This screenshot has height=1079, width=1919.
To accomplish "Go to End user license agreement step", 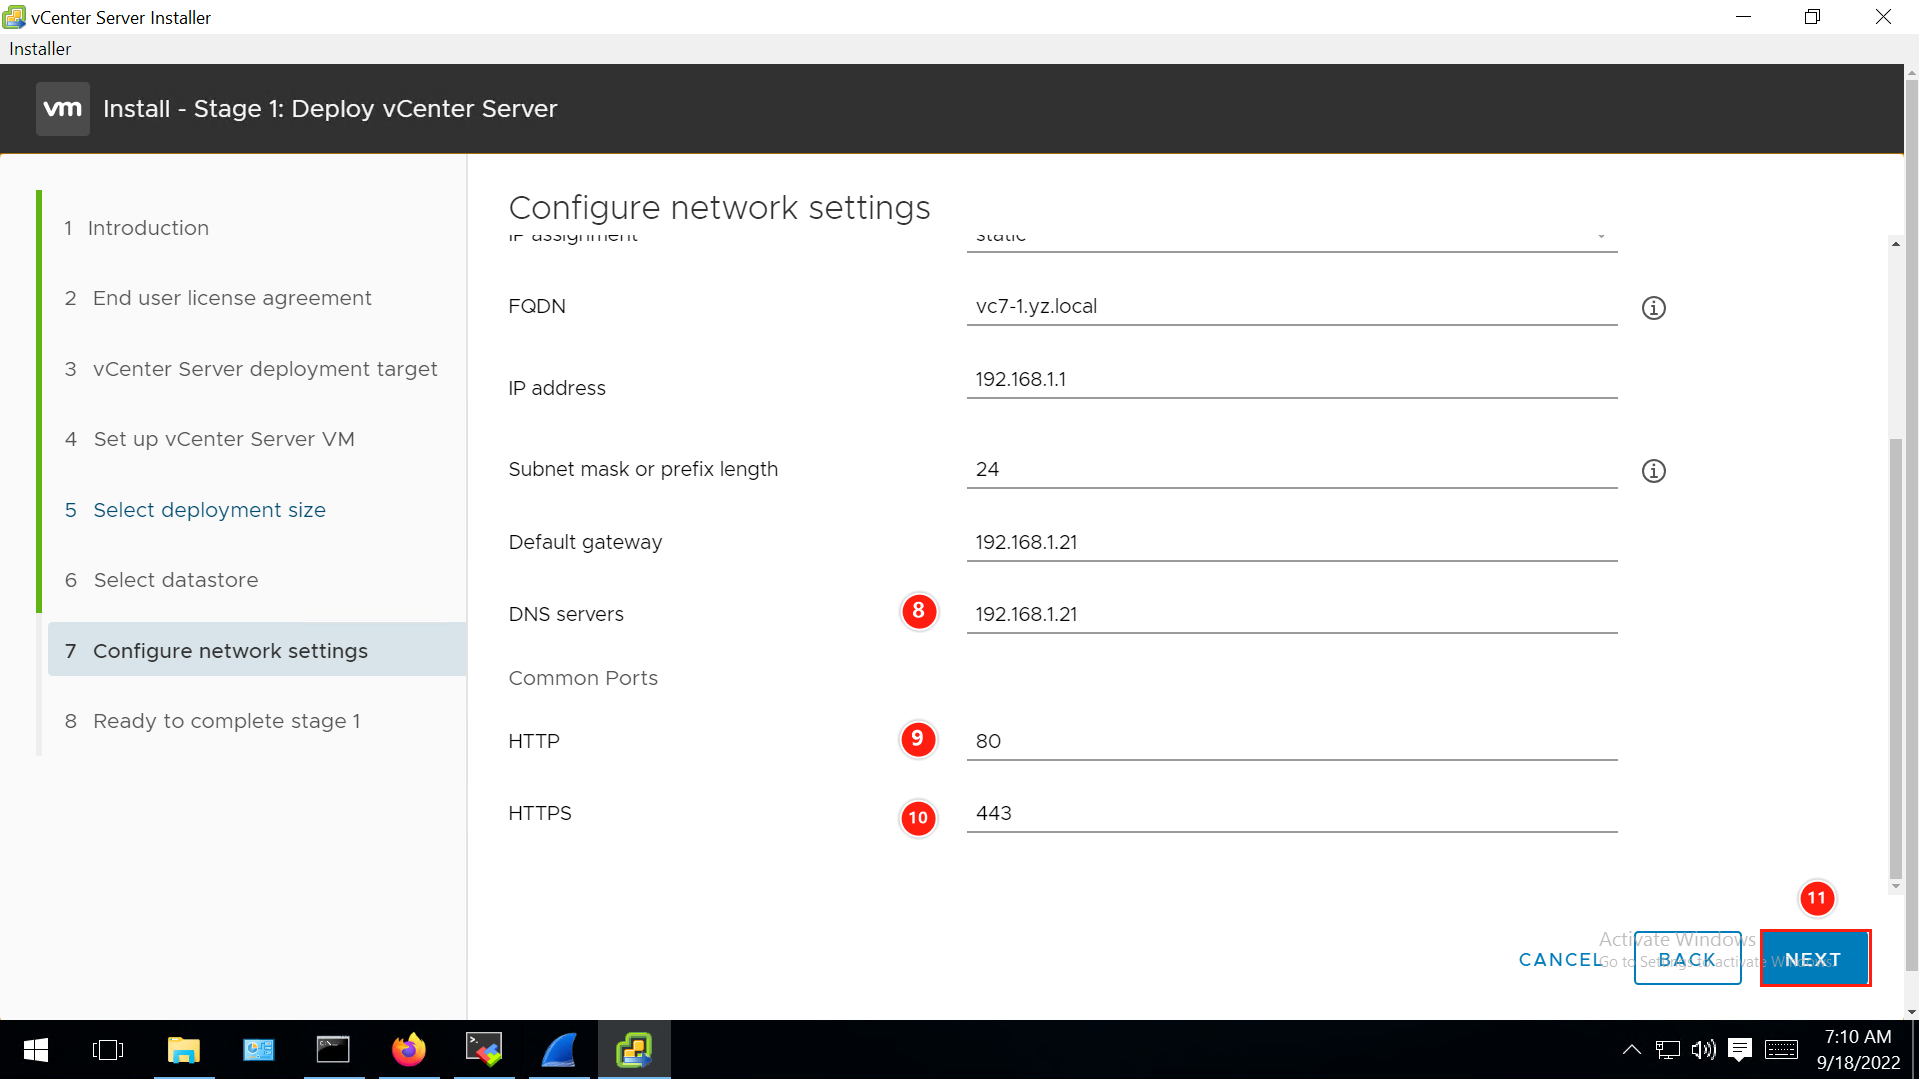I will tap(219, 298).
